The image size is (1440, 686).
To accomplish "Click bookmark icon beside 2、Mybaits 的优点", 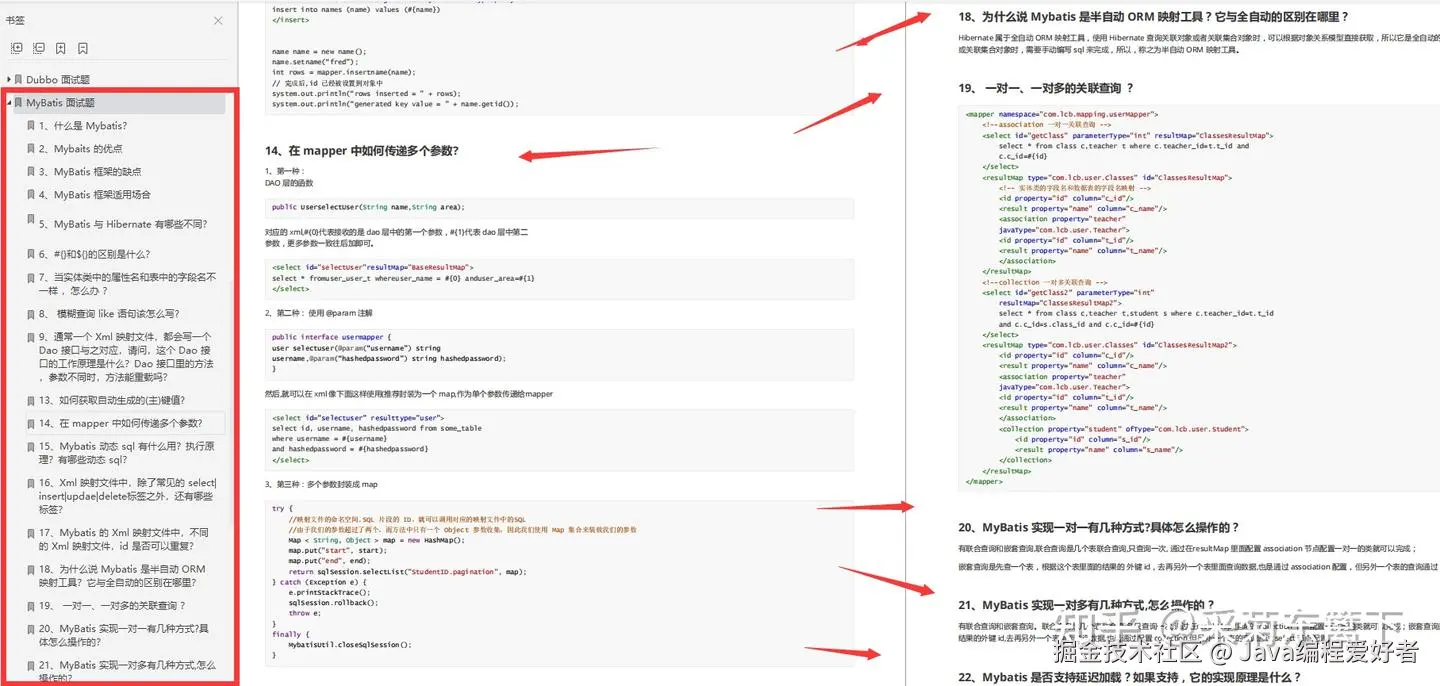I will pyautogui.click(x=32, y=149).
